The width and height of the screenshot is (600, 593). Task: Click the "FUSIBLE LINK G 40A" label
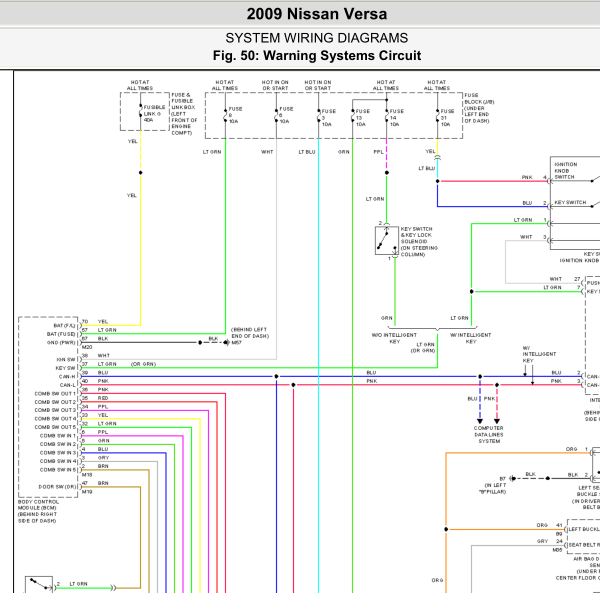click(154, 114)
